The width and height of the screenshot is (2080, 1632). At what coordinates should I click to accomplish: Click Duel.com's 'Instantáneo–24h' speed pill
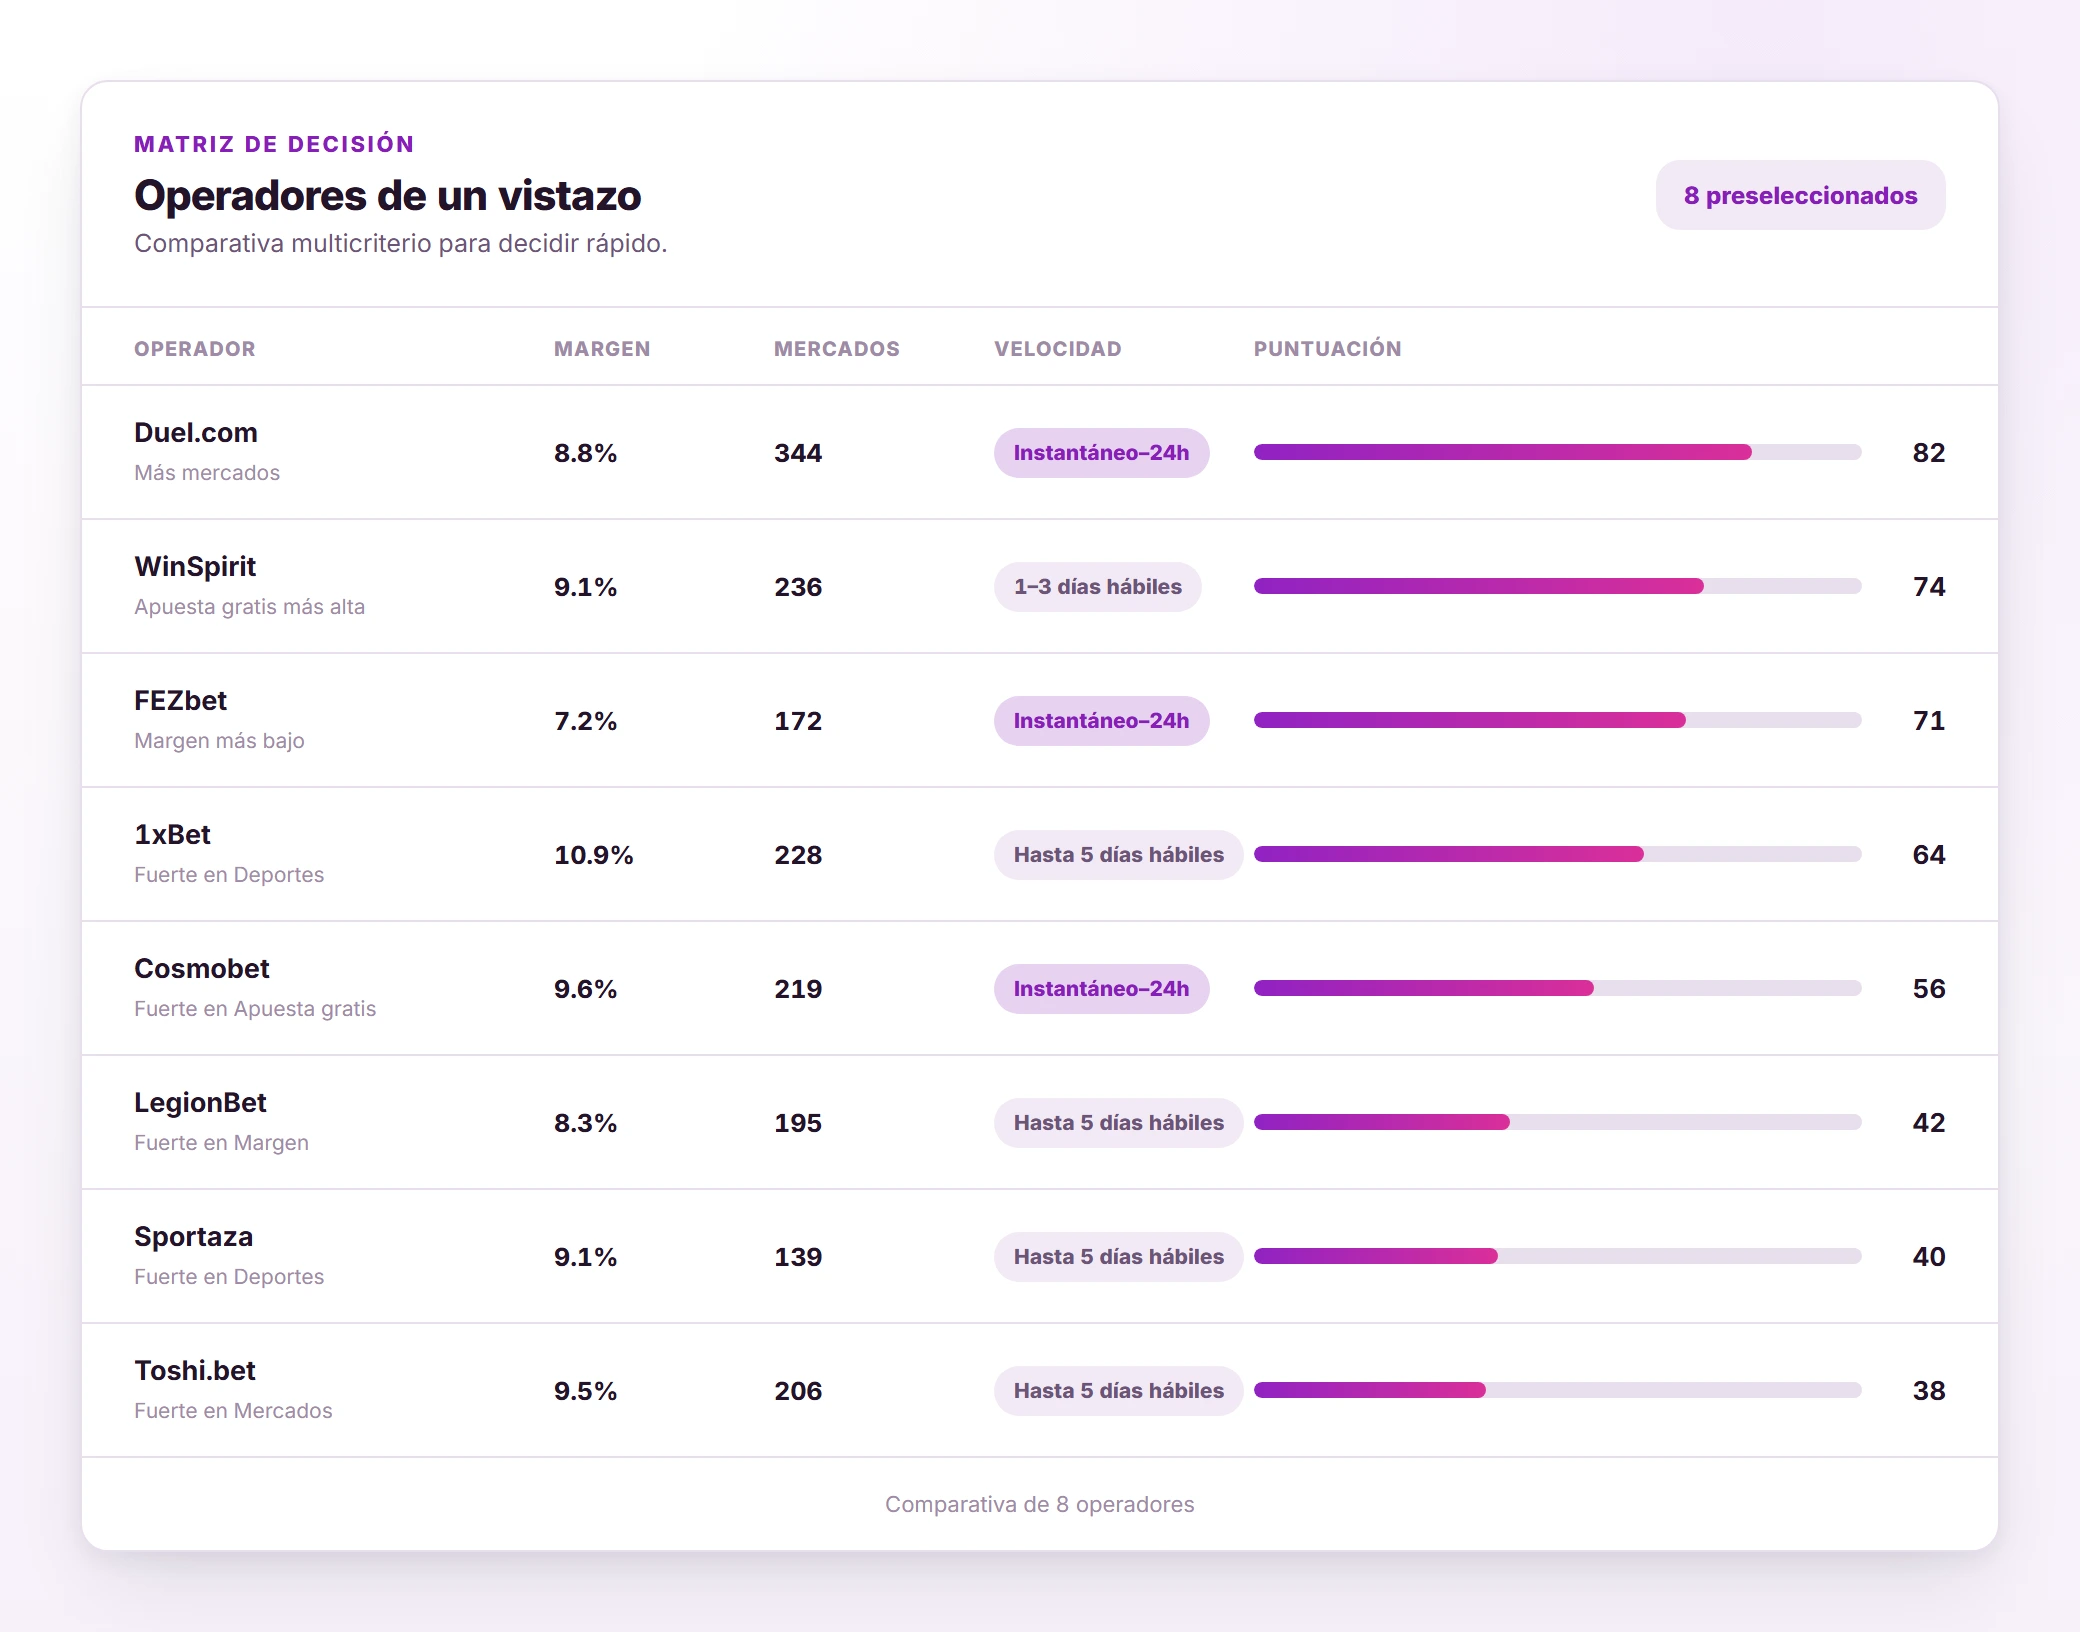[x=1101, y=453]
